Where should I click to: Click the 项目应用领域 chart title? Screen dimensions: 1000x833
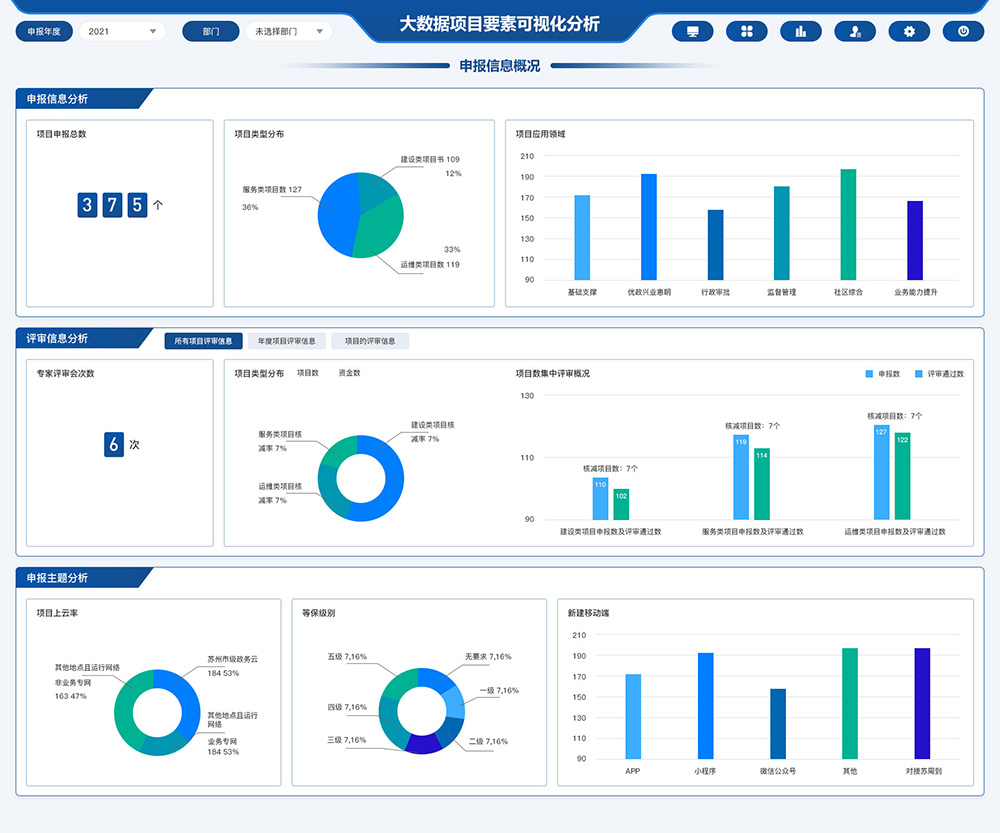pyautogui.click(x=540, y=134)
